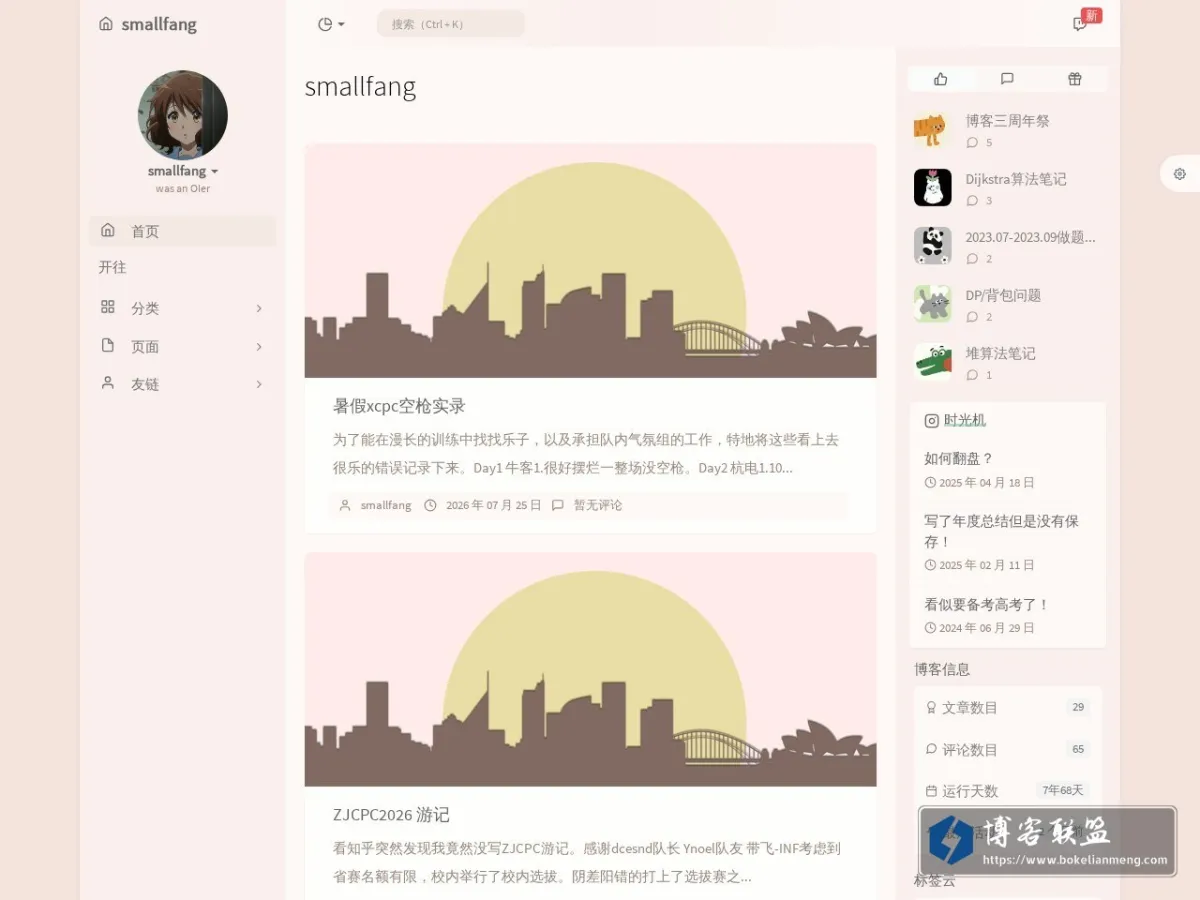Screen dimensions: 1200x900
Task: Click the 分类 grid icon
Action: 108,307
